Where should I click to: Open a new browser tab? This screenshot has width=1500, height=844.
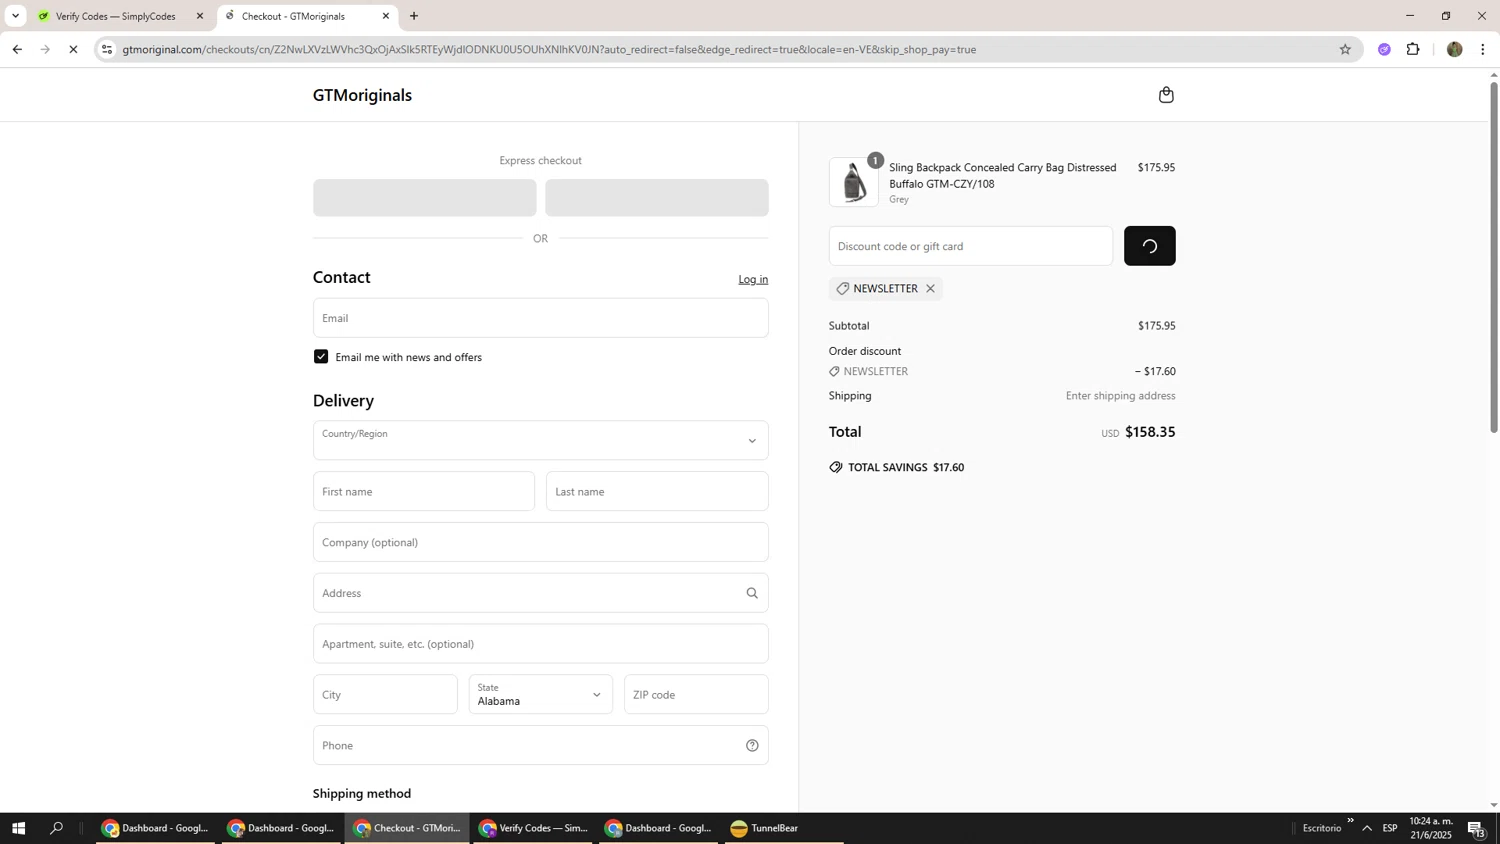[x=414, y=16]
